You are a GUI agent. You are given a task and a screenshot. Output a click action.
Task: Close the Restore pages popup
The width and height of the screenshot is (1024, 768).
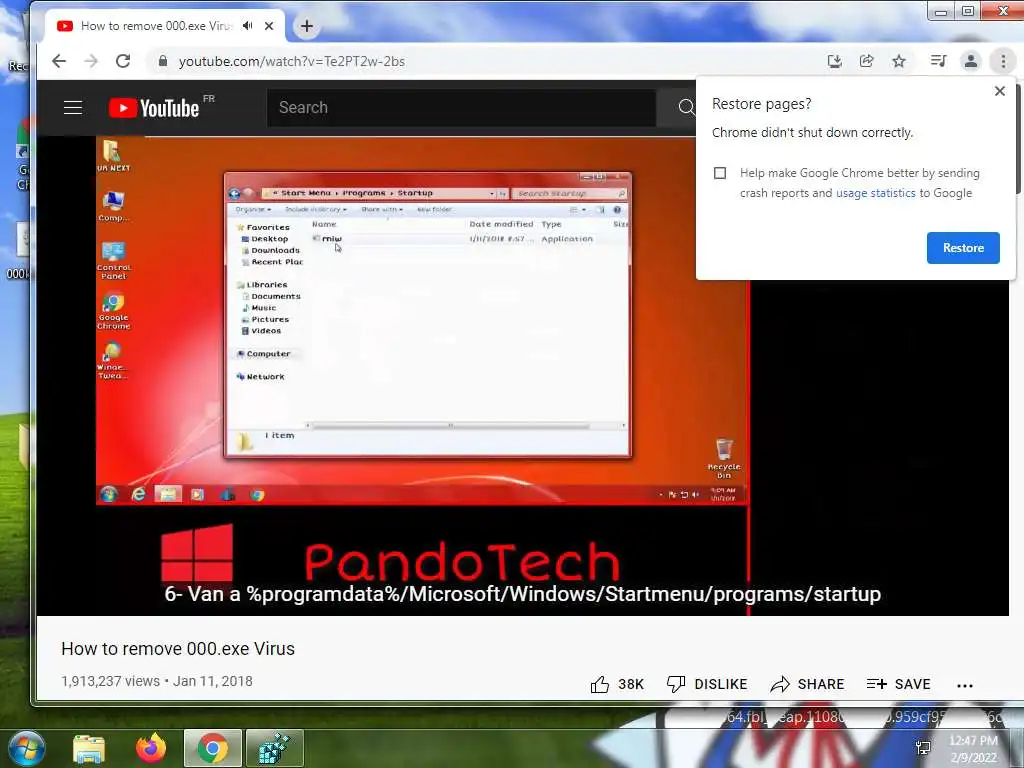point(1000,91)
